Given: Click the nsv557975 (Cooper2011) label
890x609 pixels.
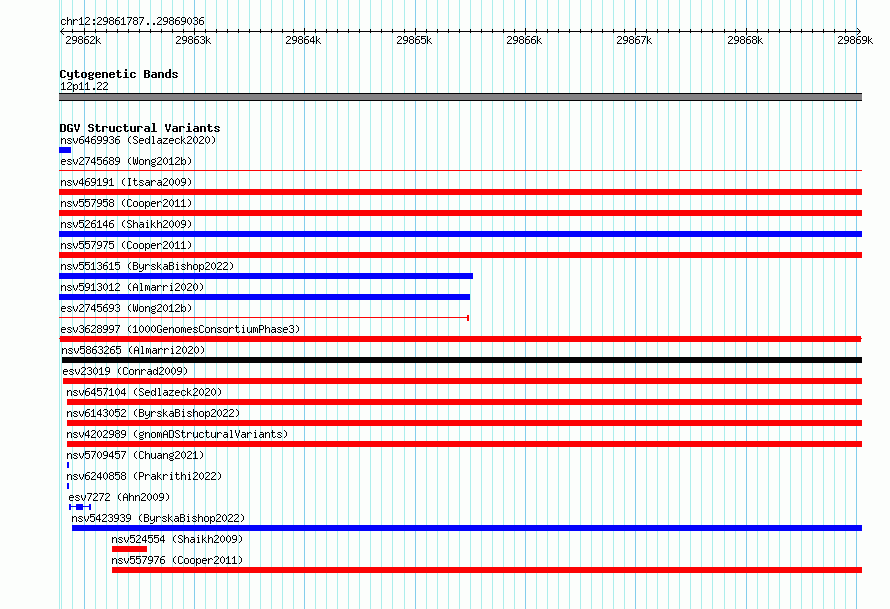Looking at the screenshot, I should [x=126, y=245].
